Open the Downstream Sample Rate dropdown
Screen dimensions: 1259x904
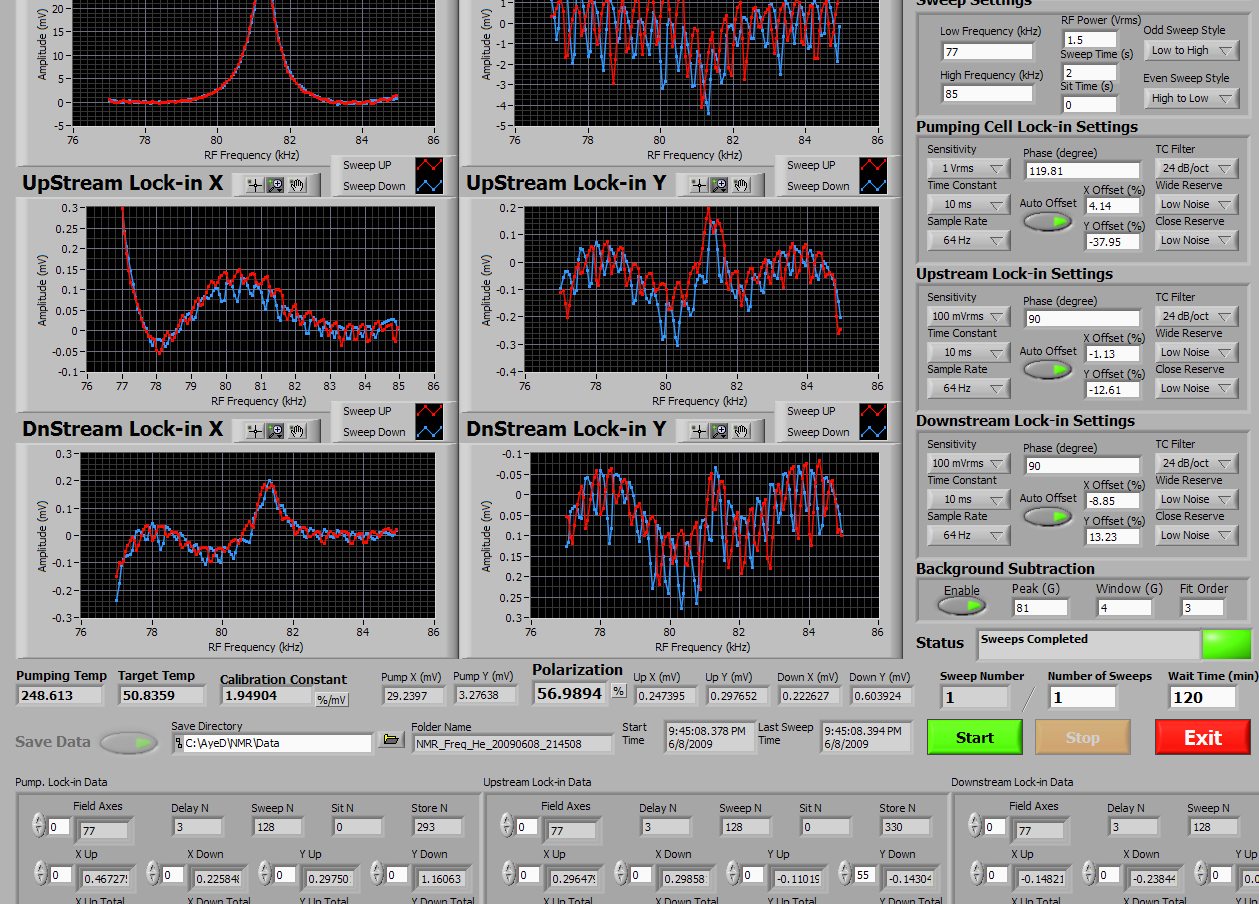click(968, 535)
